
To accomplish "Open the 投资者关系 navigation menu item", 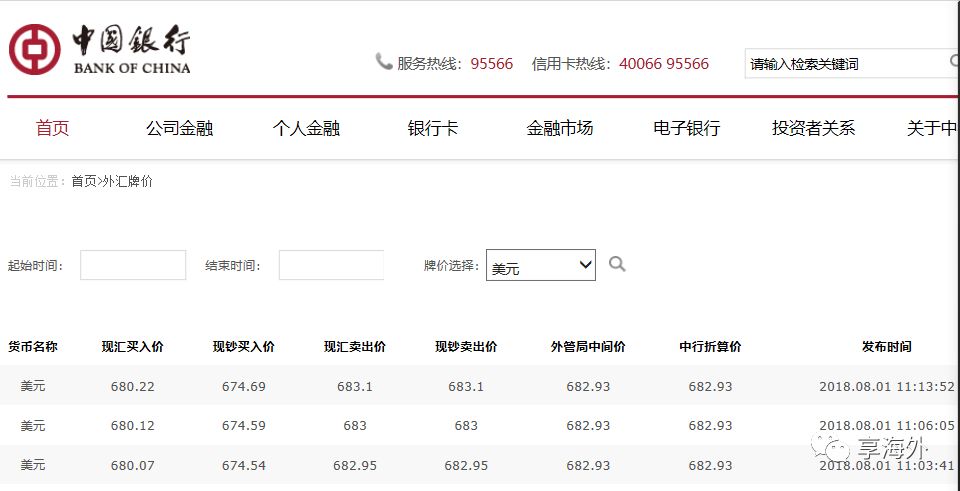I will 813,129.
